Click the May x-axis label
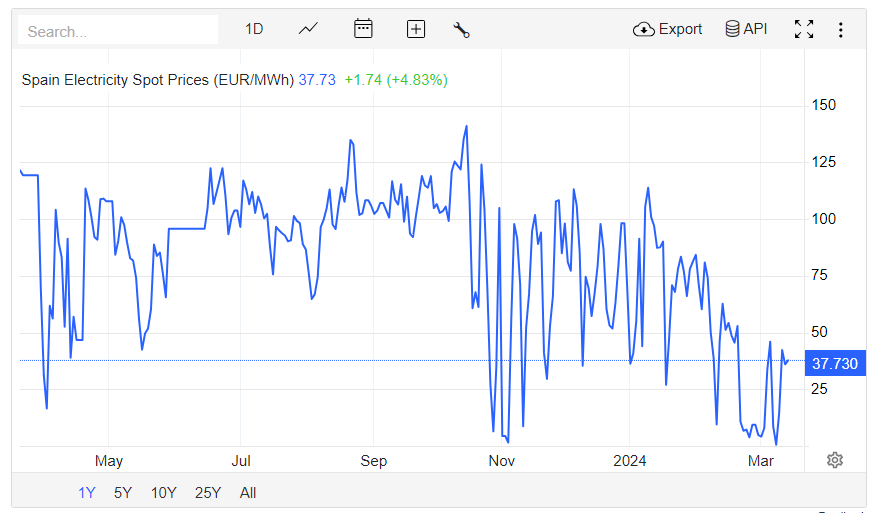 click(109, 461)
